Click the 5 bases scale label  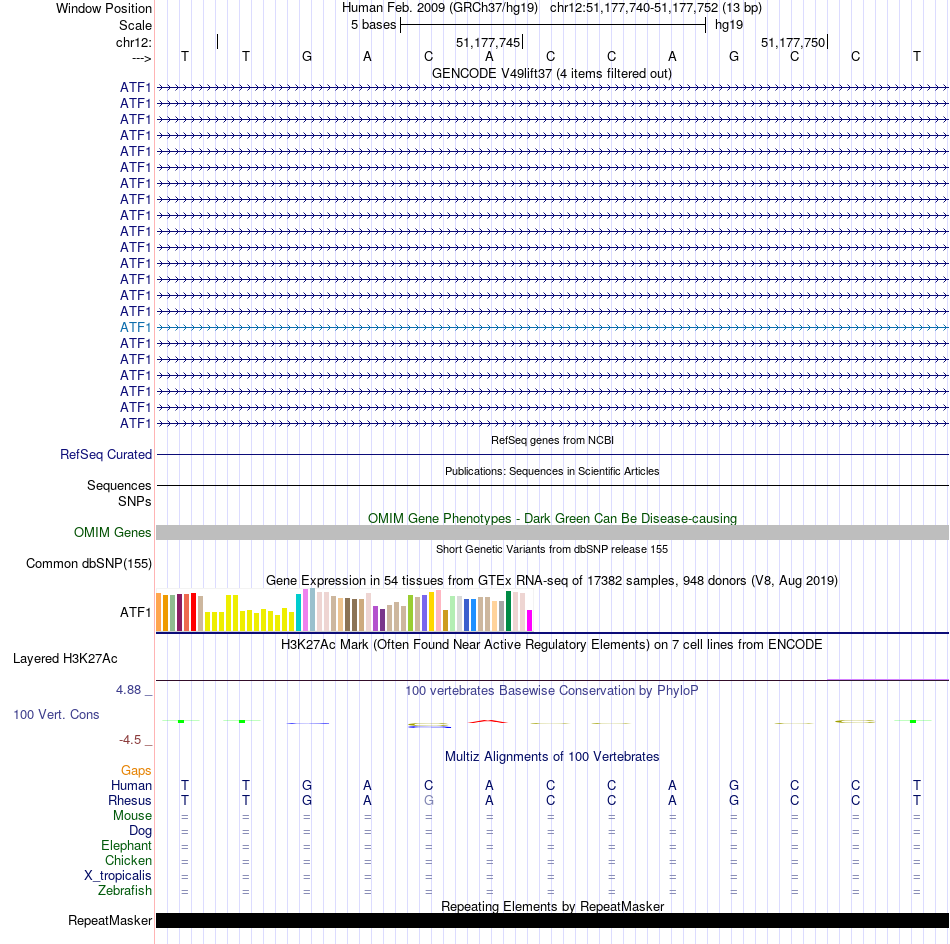[x=373, y=25]
